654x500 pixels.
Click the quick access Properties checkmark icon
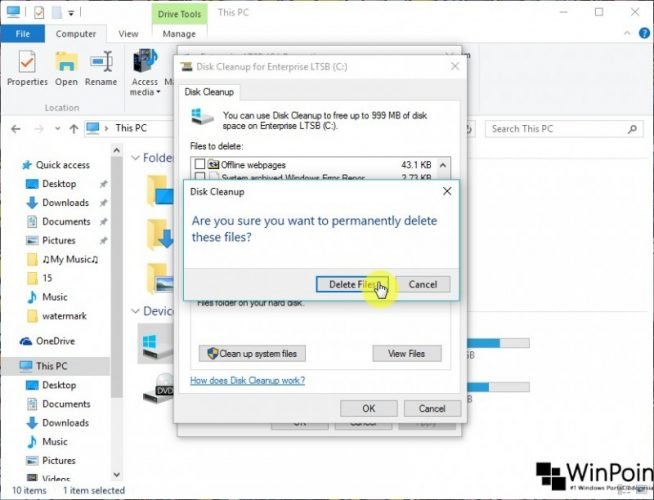point(39,13)
